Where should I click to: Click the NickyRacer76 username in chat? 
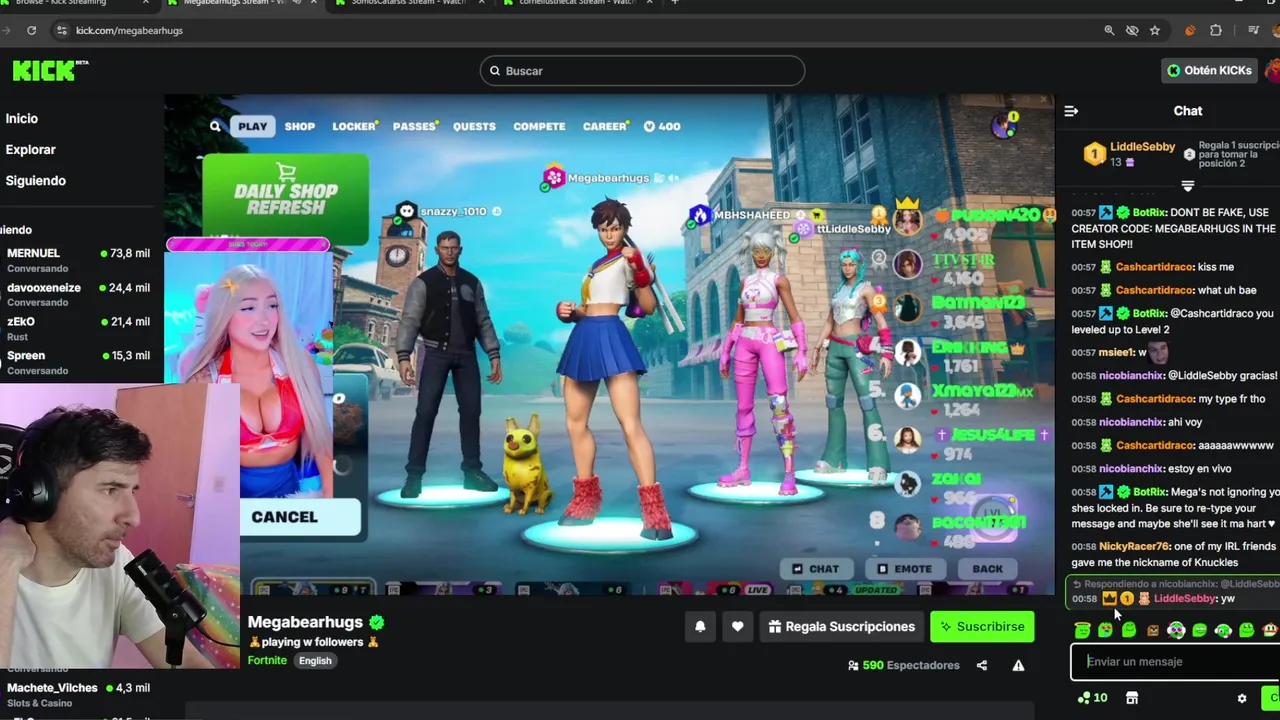pyautogui.click(x=1134, y=546)
